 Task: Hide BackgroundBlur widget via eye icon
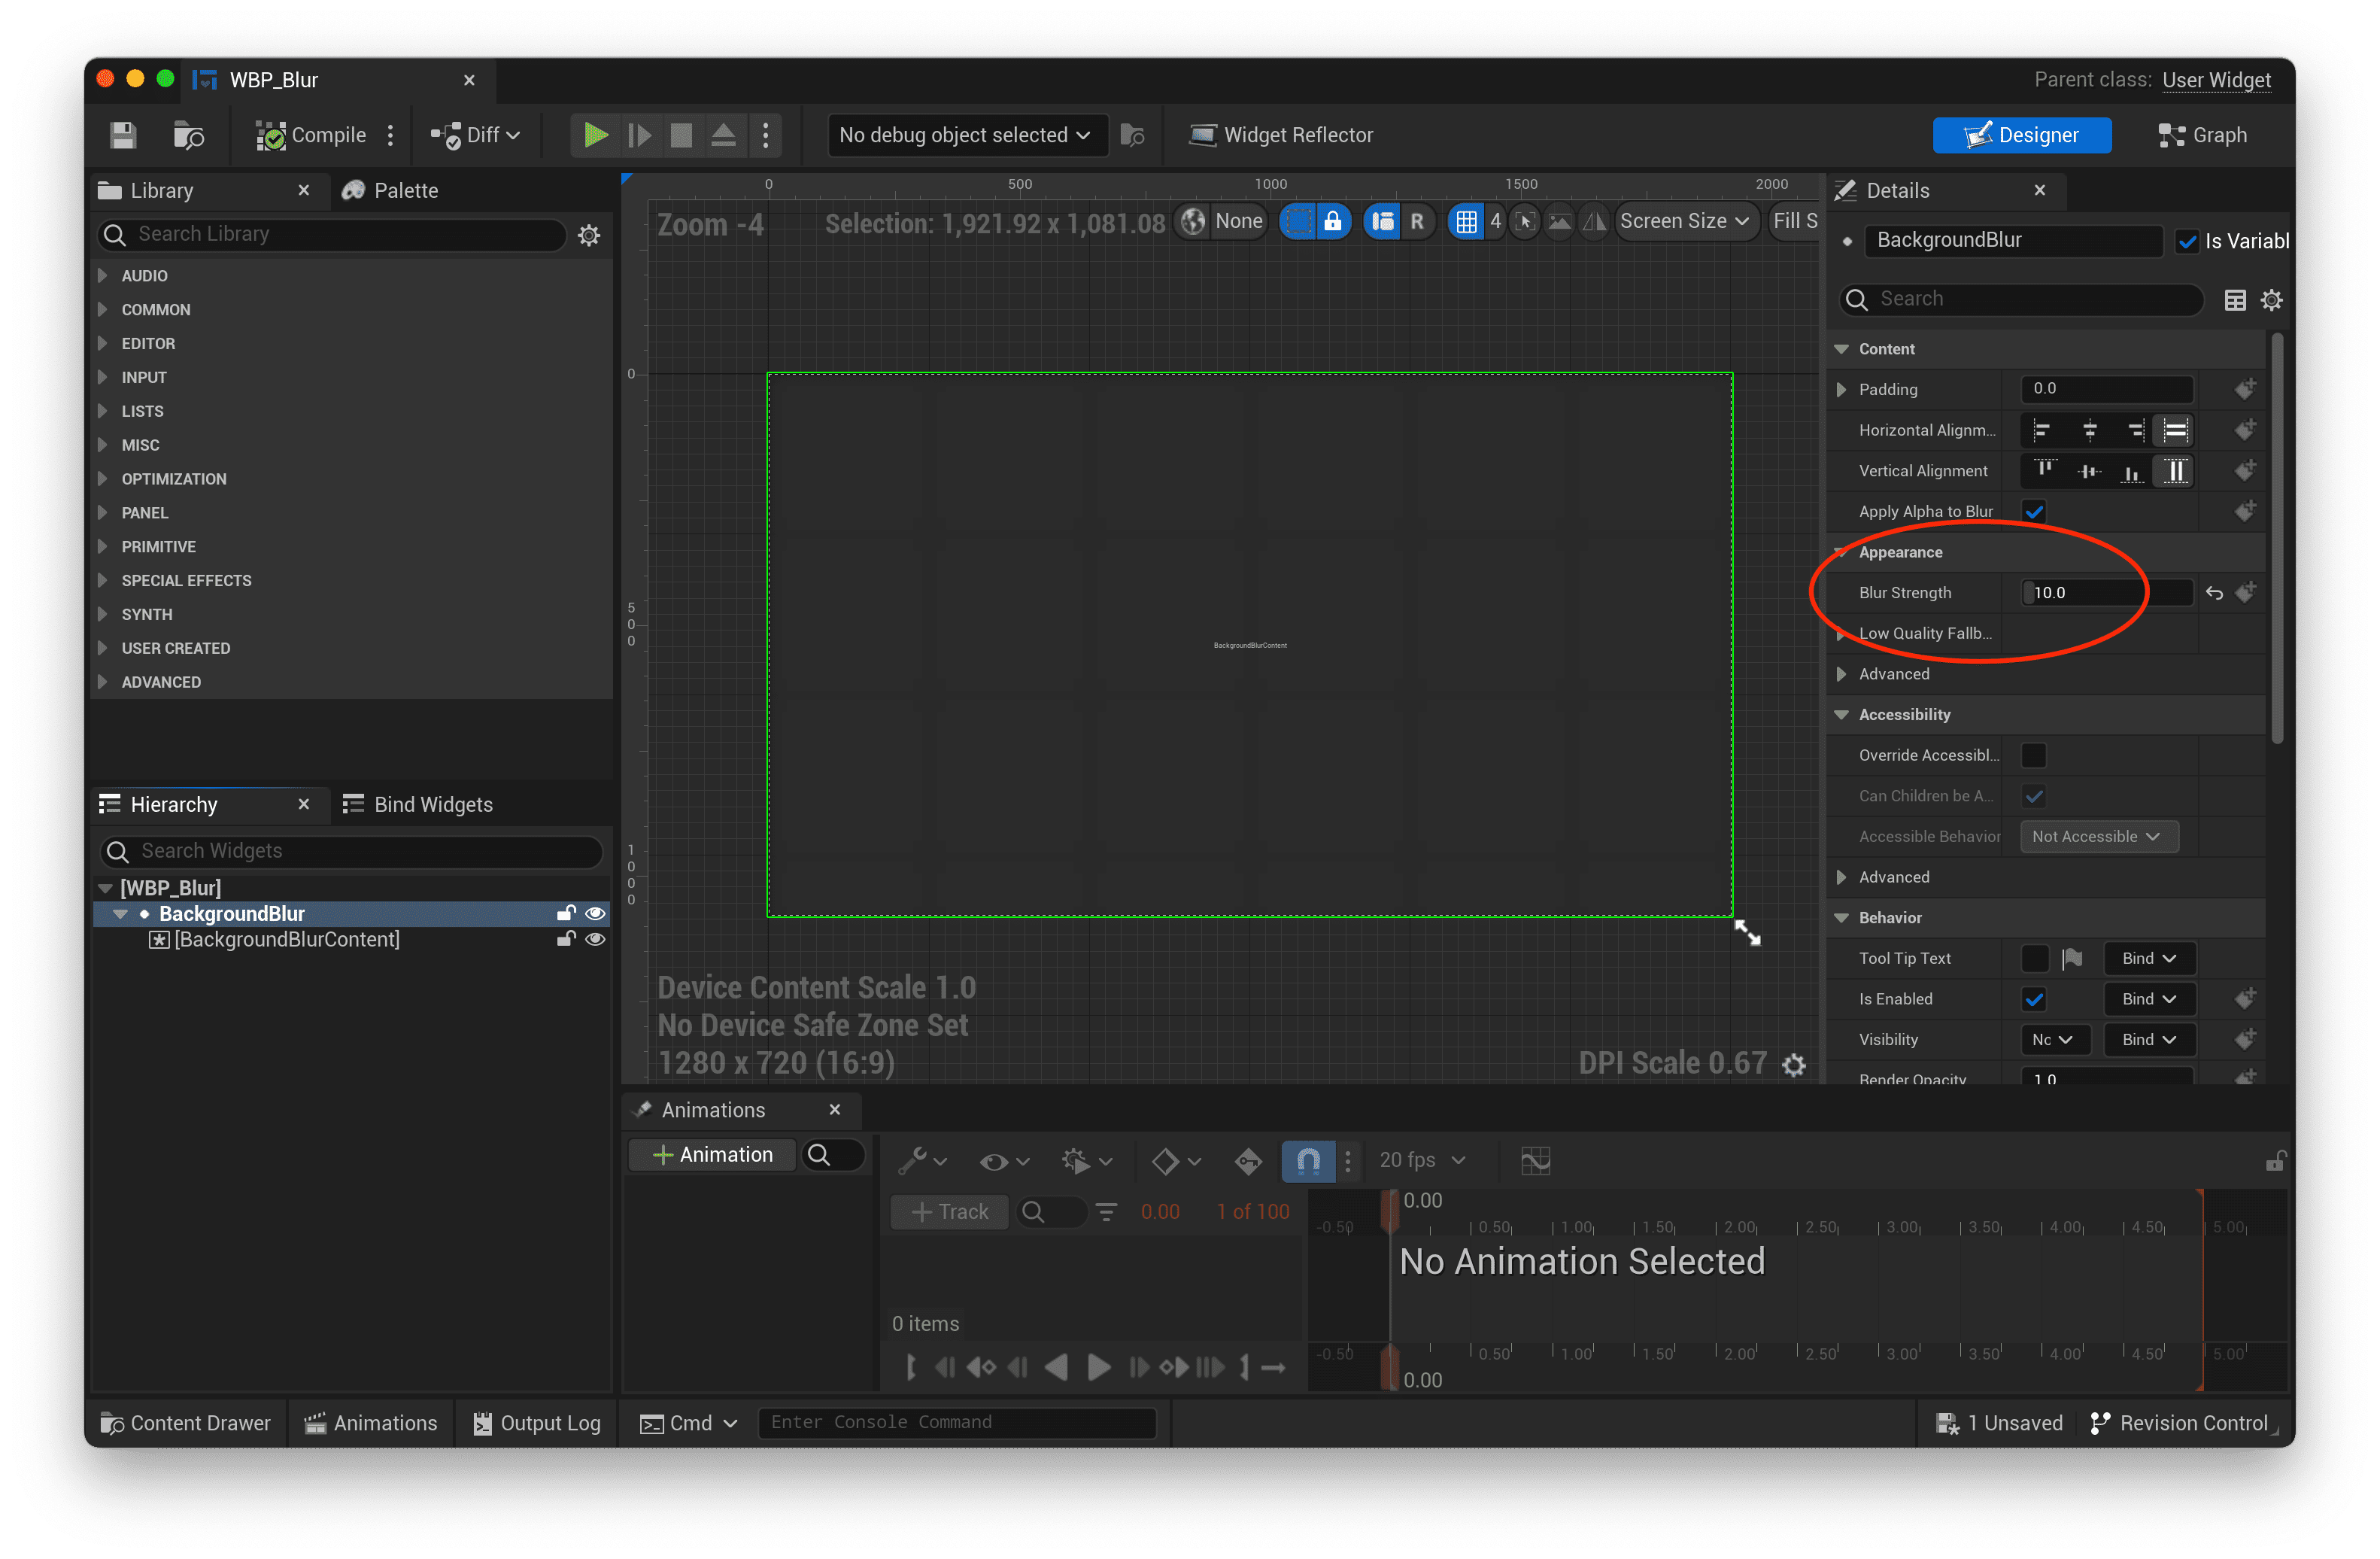point(595,913)
